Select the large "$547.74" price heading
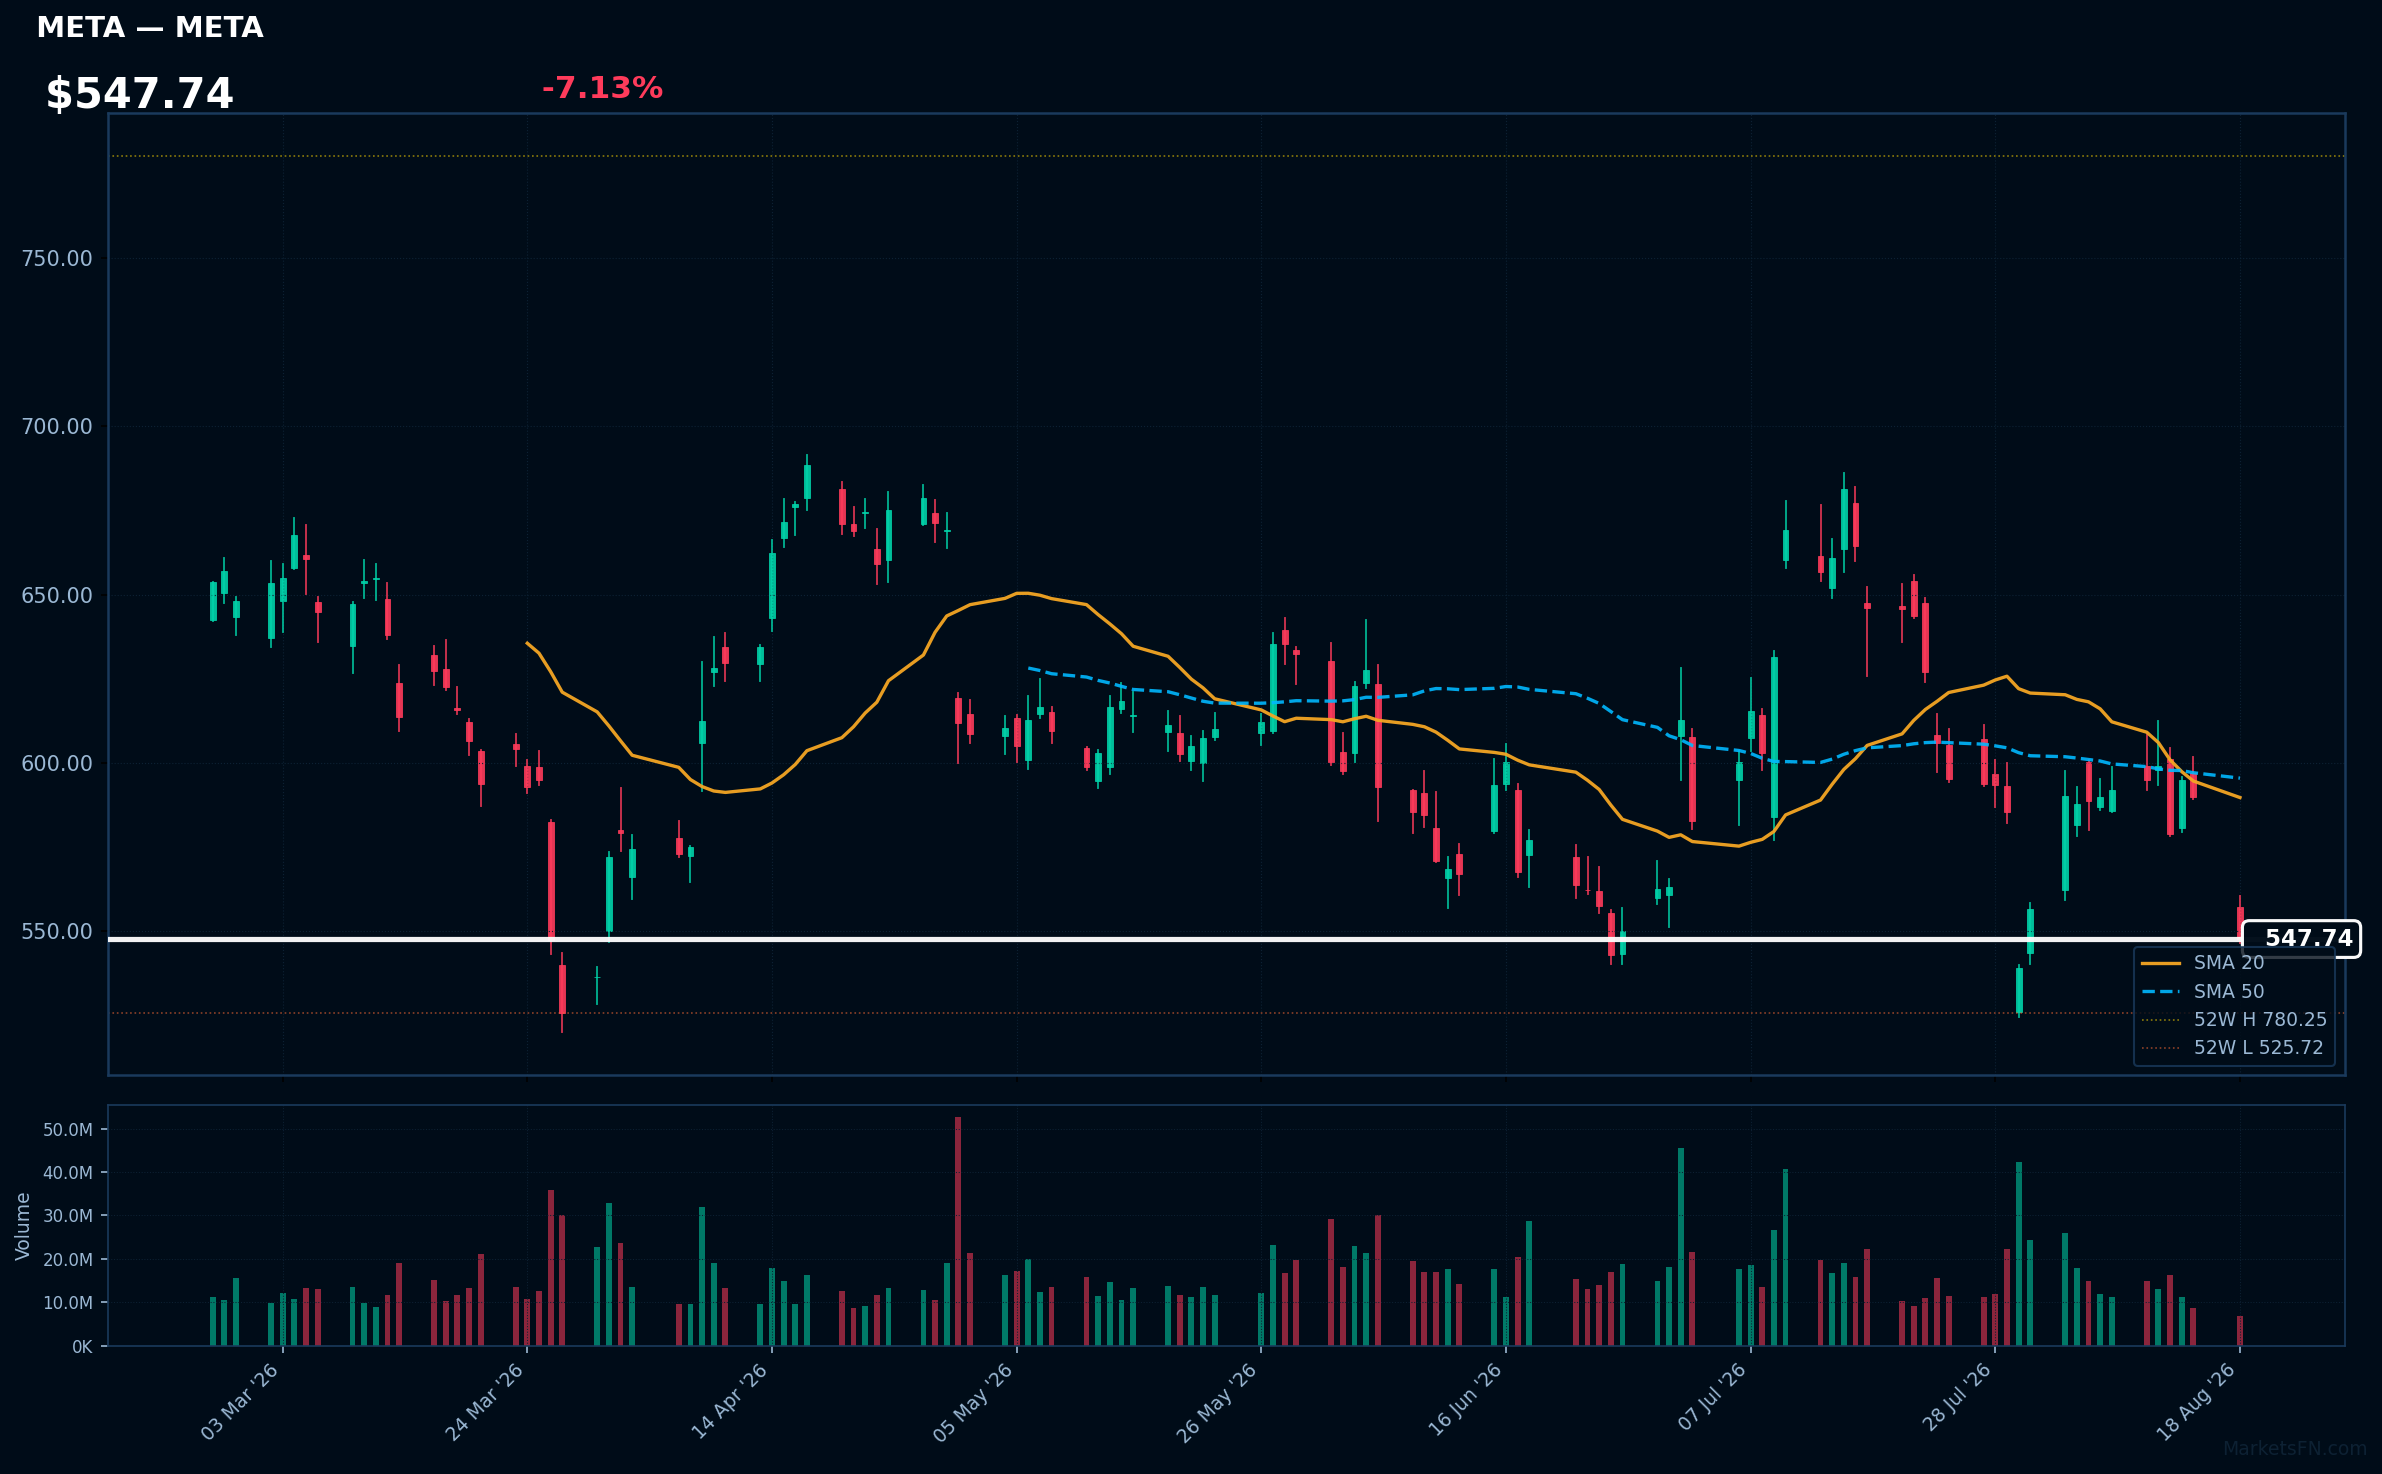 coord(139,94)
